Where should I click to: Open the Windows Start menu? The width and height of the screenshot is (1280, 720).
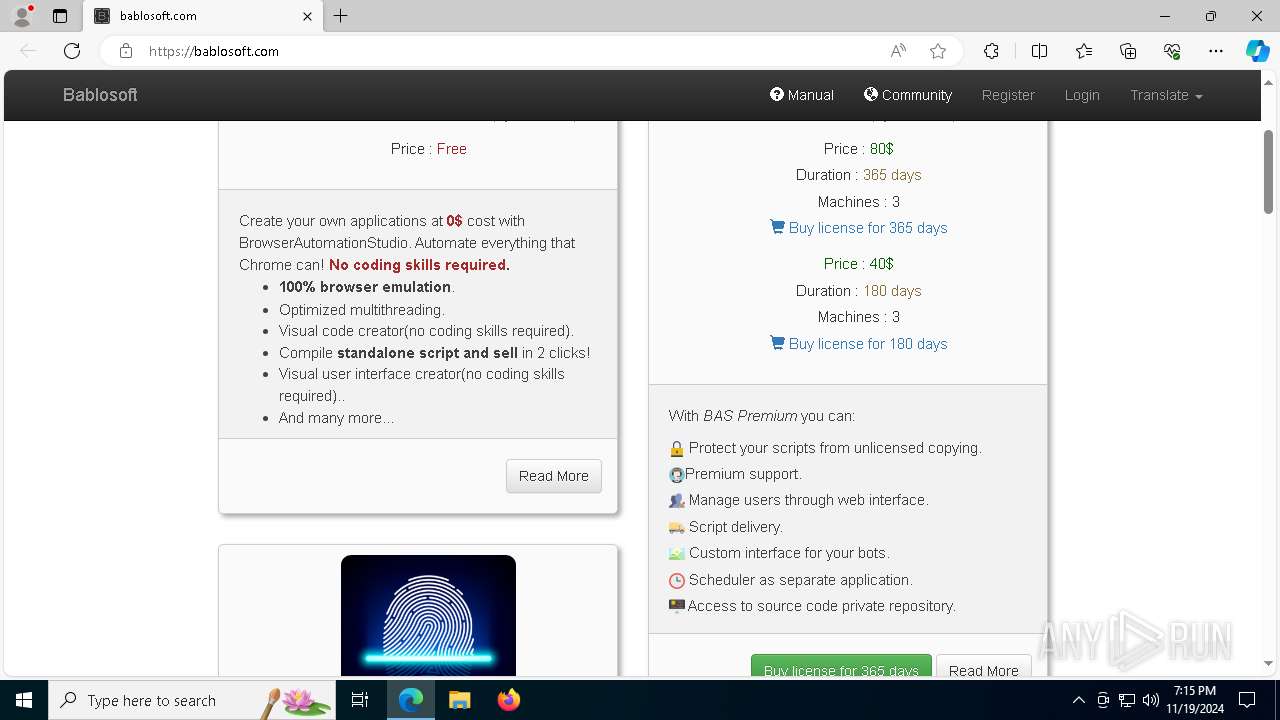click(24, 700)
